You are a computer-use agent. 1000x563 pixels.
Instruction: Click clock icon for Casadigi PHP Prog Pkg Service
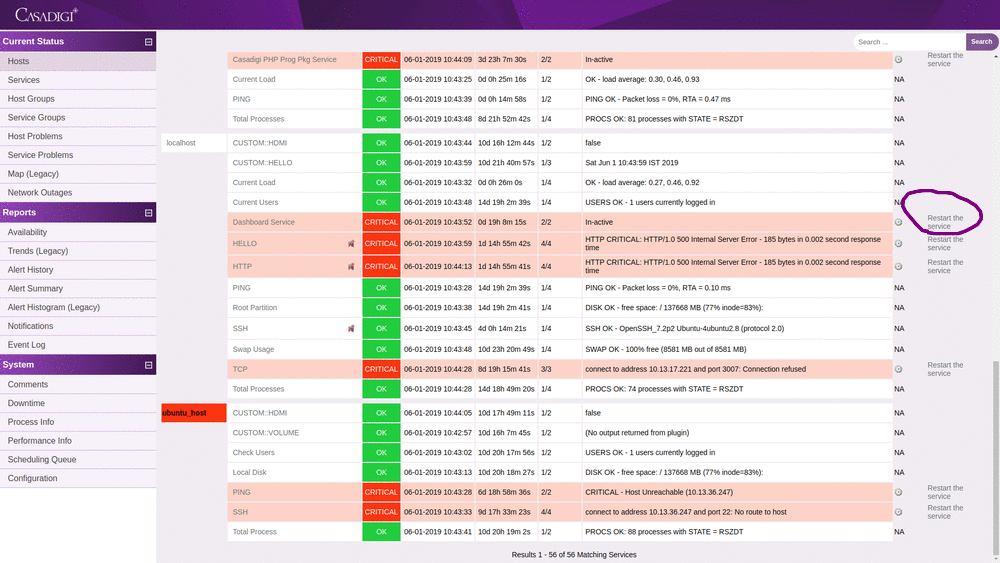(x=898, y=60)
